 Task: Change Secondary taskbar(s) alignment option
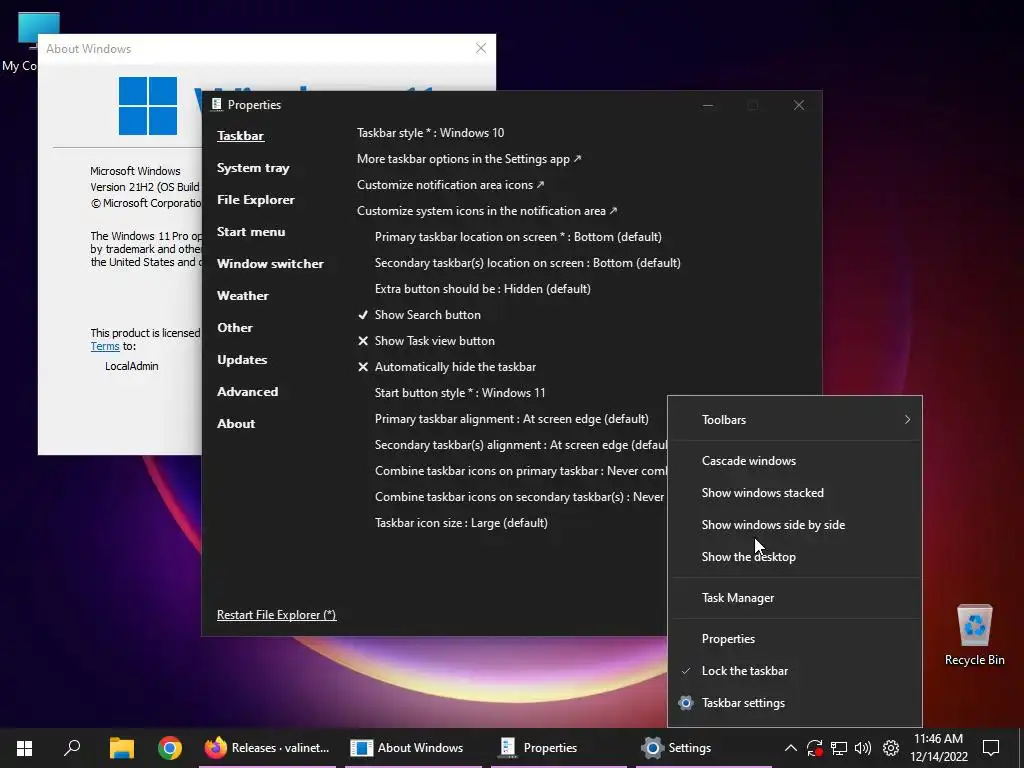(520, 445)
